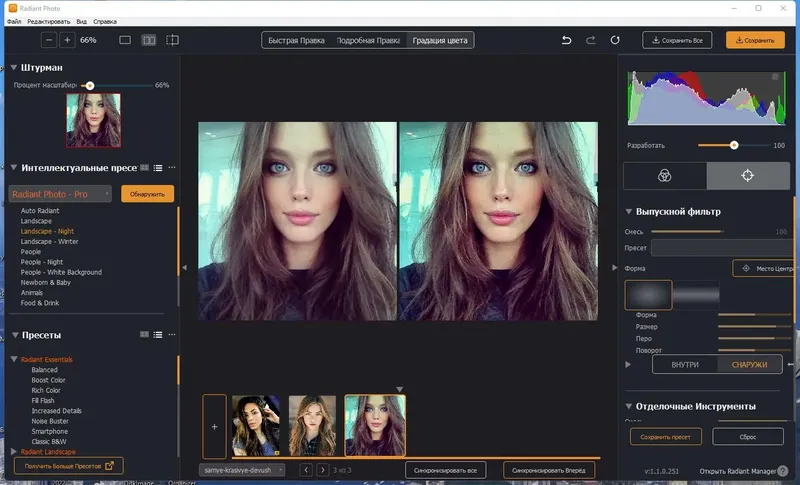Open the color circles tool tab
This screenshot has width=800, height=485.
pyautogui.click(x=664, y=175)
